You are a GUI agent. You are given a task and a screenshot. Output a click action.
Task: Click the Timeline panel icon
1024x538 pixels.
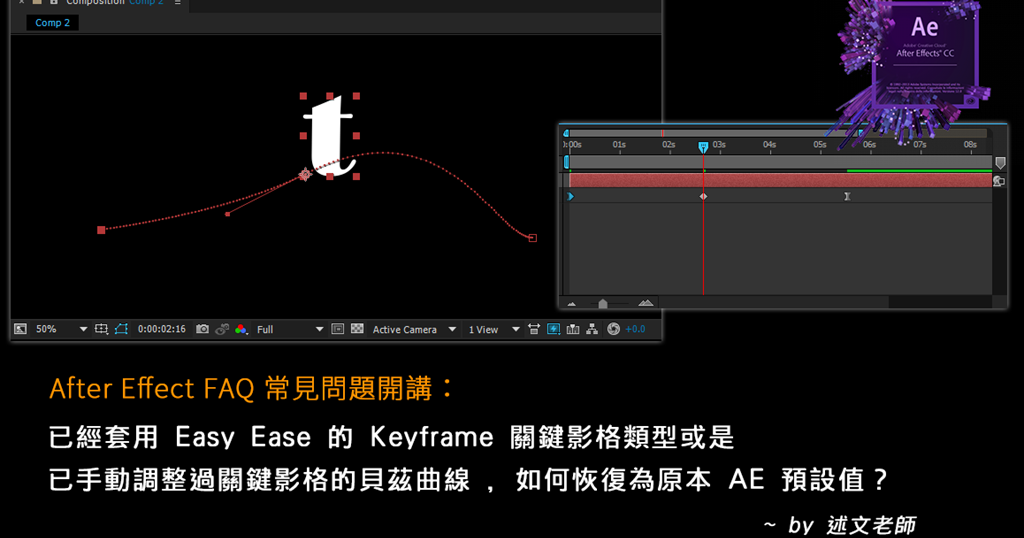pyautogui.click(x=573, y=329)
